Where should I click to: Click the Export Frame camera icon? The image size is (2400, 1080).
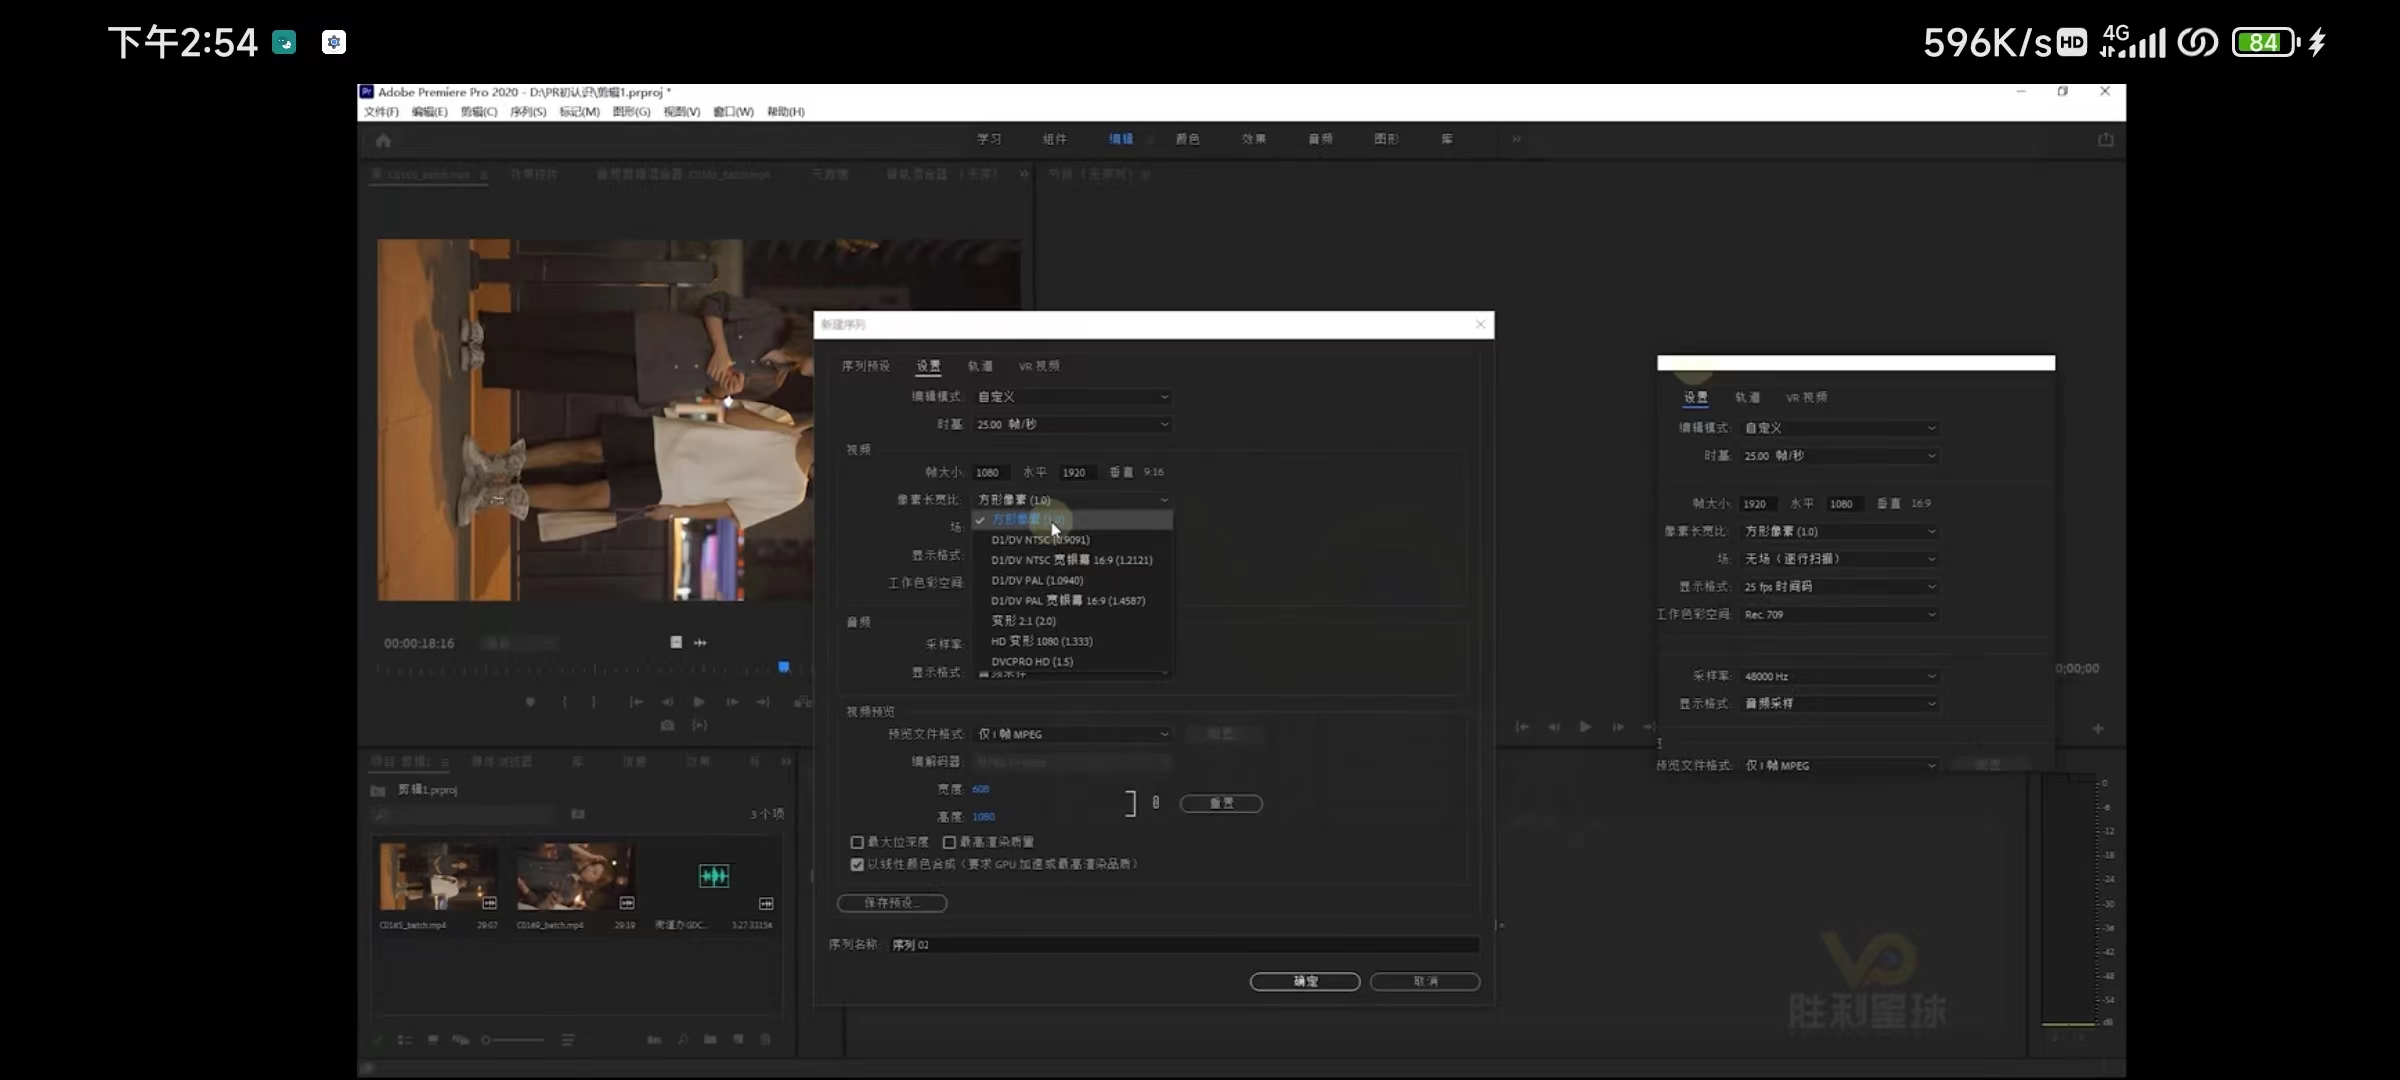(668, 725)
